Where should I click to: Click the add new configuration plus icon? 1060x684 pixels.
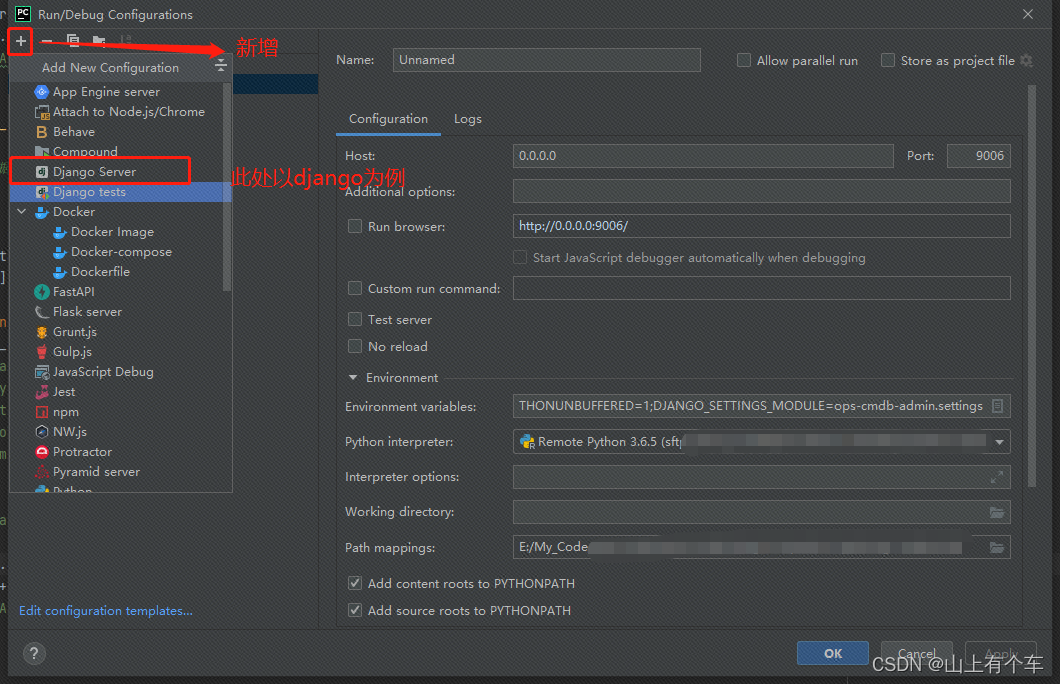[21, 41]
